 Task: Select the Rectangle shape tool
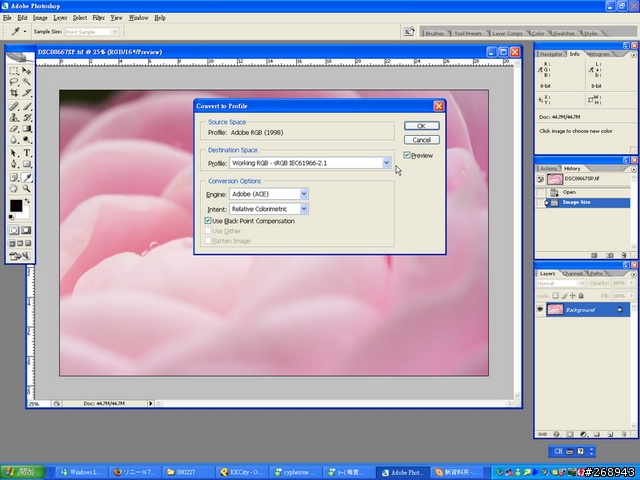coord(27,164)
